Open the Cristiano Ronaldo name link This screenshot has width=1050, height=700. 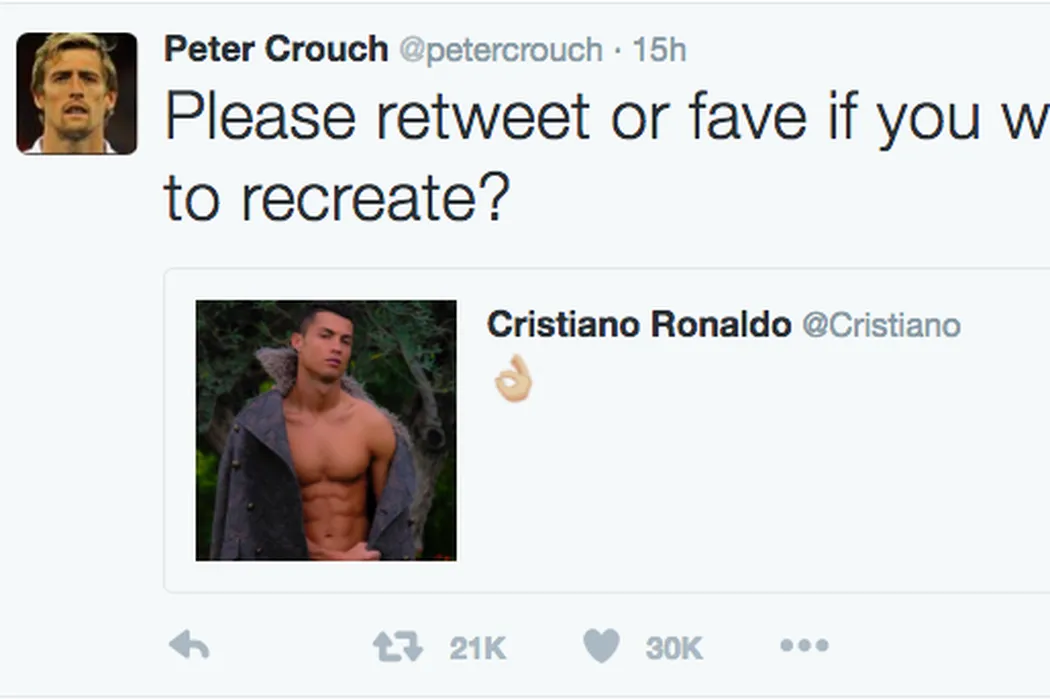(638, 324)
